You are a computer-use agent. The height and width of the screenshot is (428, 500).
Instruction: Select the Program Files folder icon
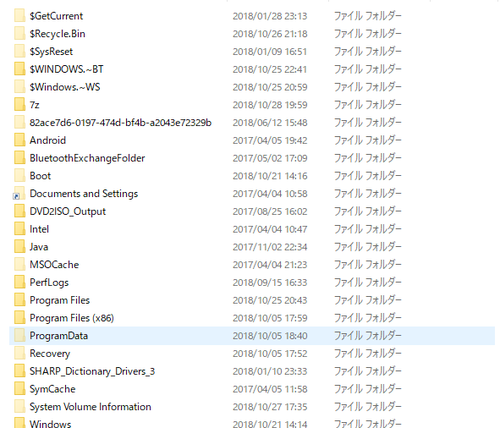pyautogui.click(x=20, y=300)
